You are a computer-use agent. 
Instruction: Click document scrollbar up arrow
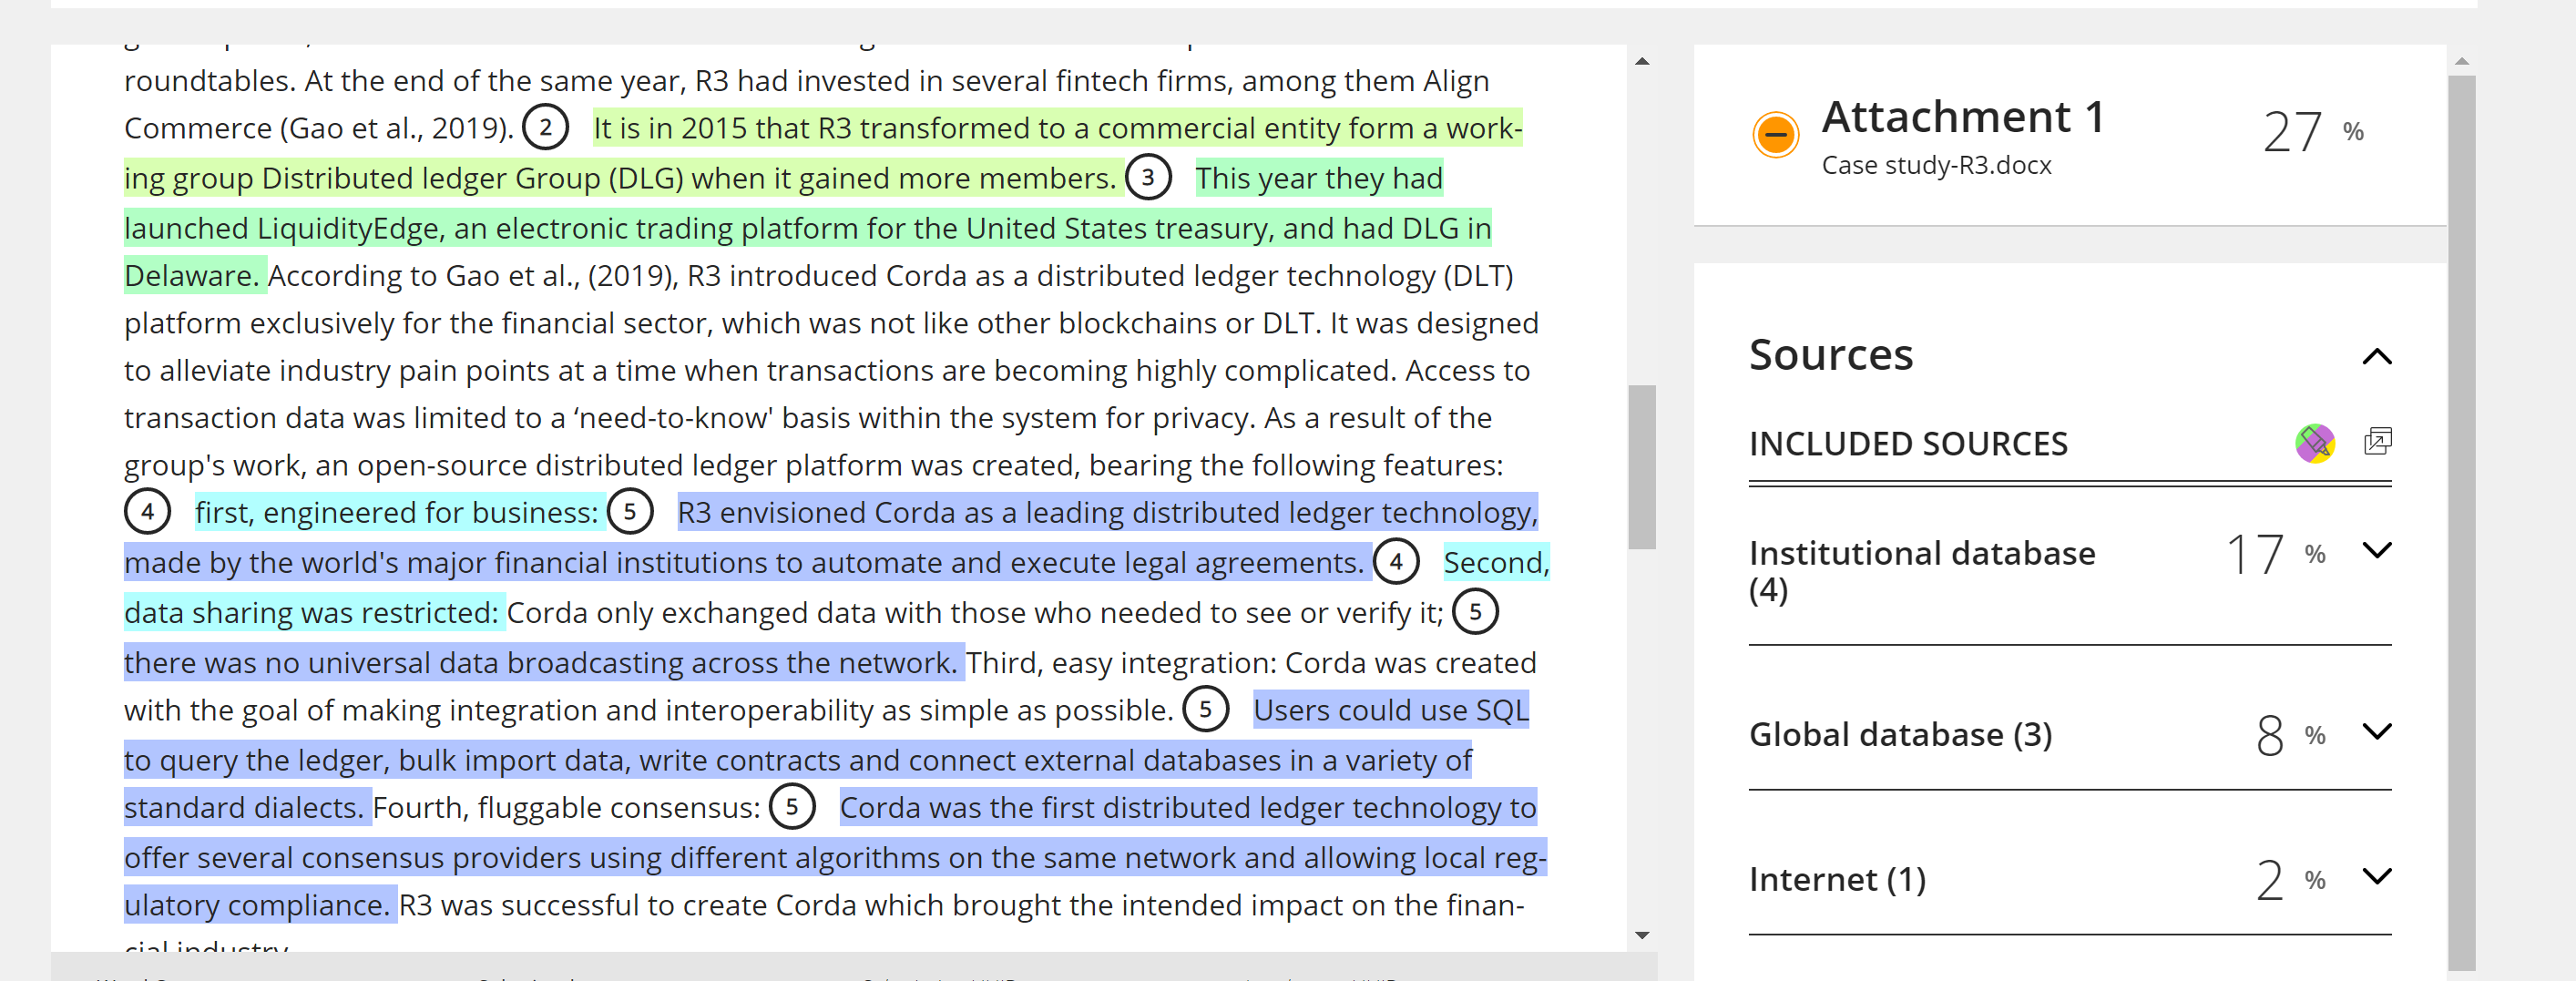(1641, 62)
